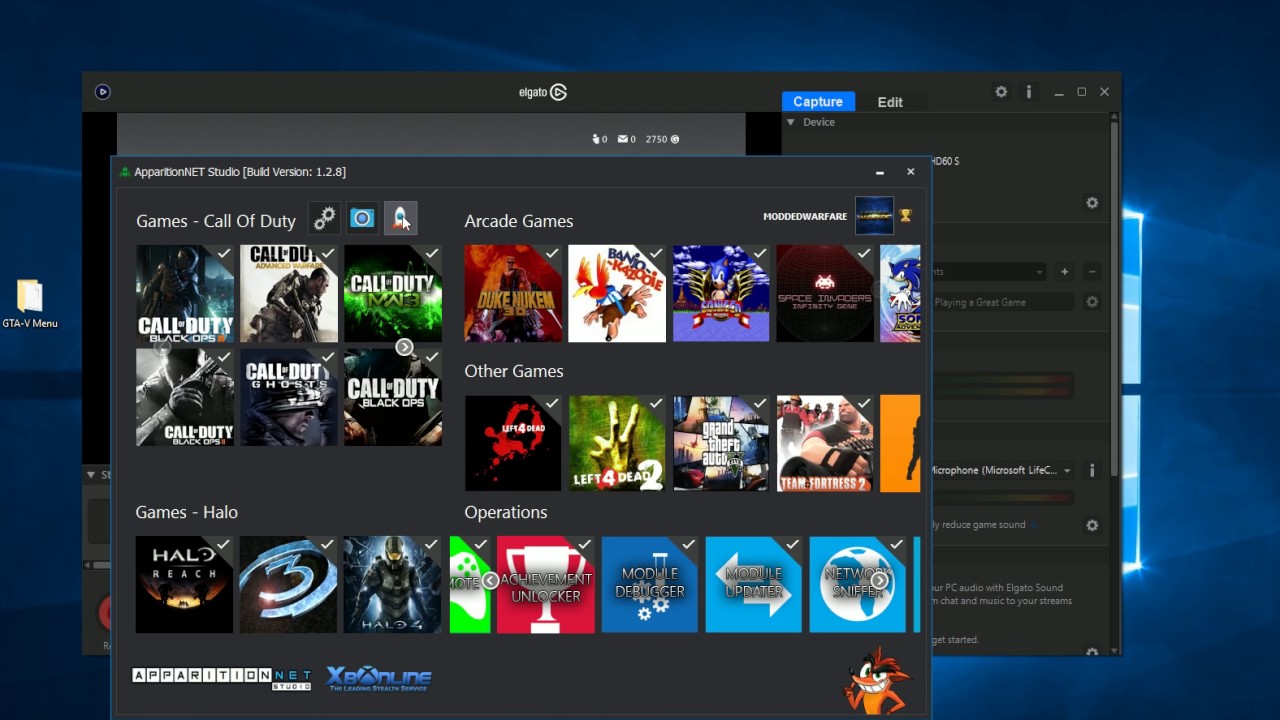Toggle the checkmark on the Halo Reach tile
Viewport: 1280px width, 720px height.
223,545
